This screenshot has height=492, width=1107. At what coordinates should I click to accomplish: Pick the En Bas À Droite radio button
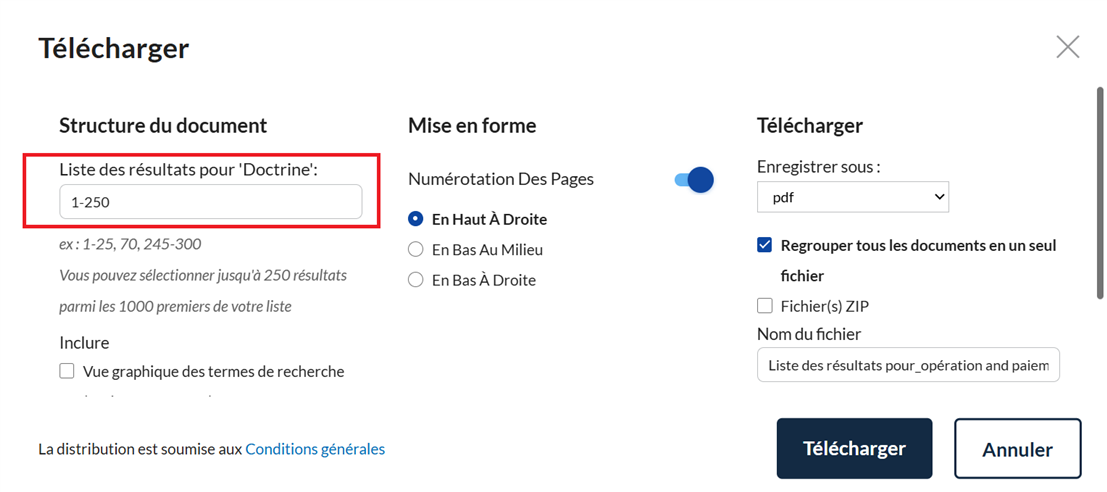pyautogui.click(x=416, y=280)
